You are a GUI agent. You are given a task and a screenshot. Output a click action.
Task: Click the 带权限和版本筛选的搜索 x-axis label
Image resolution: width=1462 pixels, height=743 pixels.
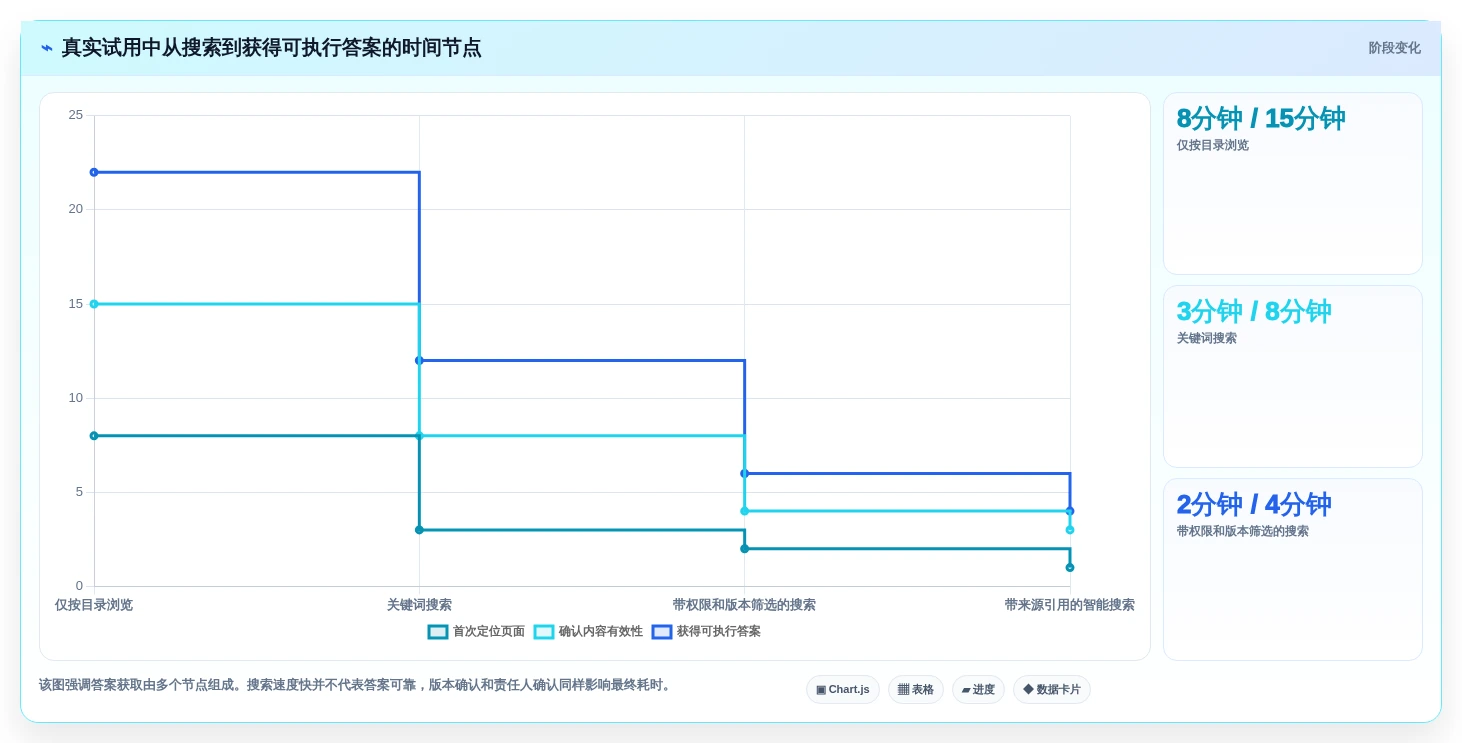(x=744, y=605)
